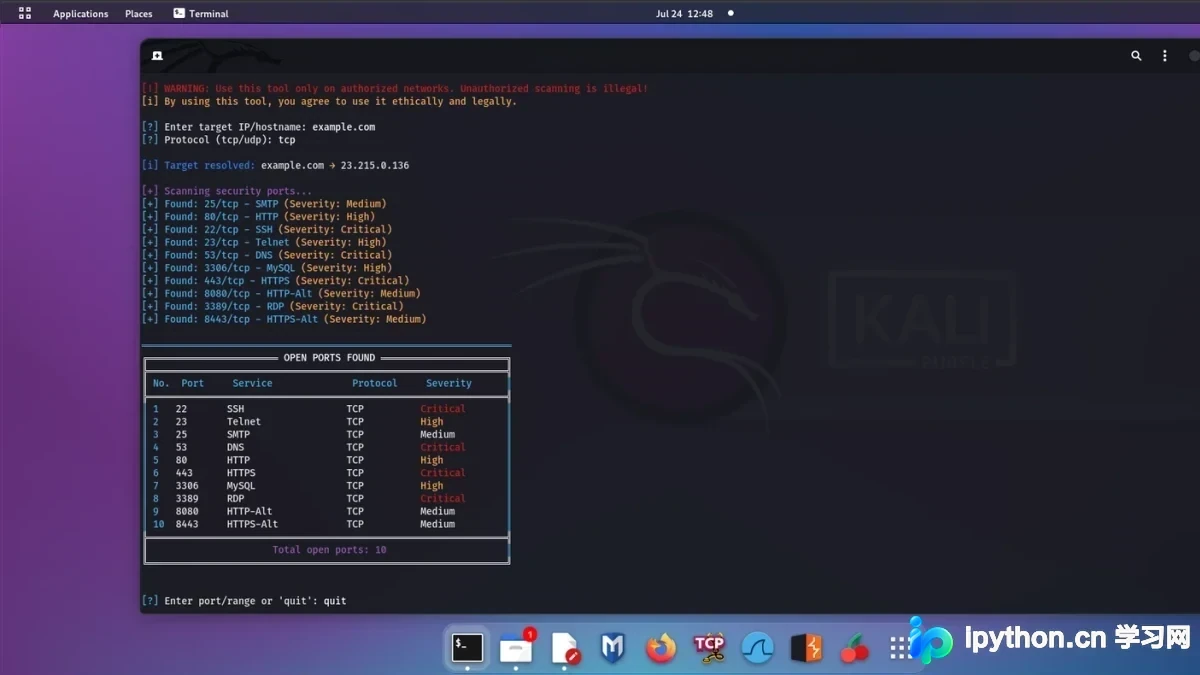Open the Places menu
The height and width of the screenshot is (675, 1200).
point(139,14)
